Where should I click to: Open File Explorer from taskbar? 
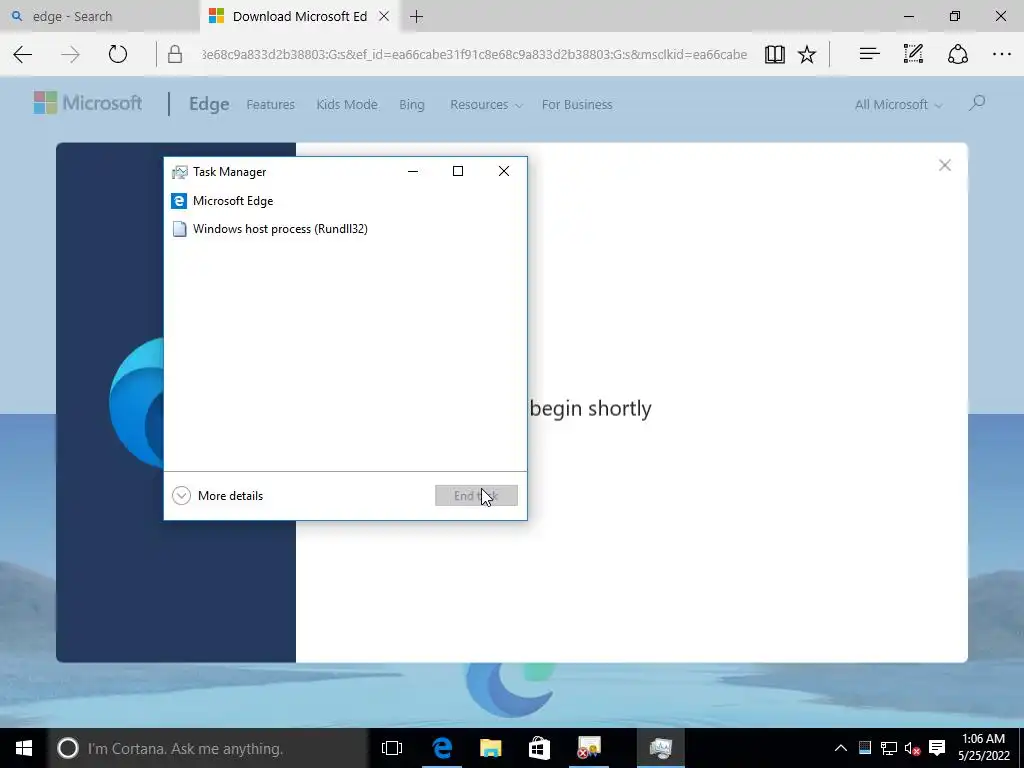click(x=490, y=748)
